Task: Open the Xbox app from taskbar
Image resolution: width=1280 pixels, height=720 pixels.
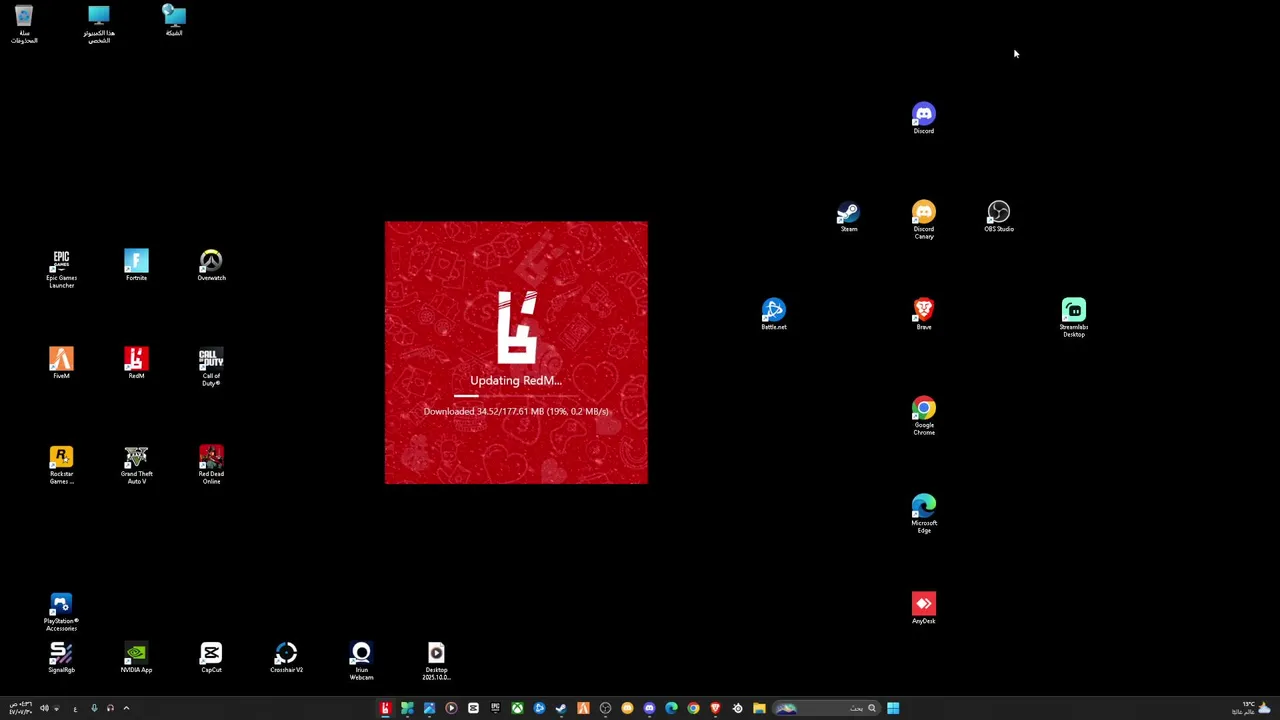Action: (x=517, y=708)
